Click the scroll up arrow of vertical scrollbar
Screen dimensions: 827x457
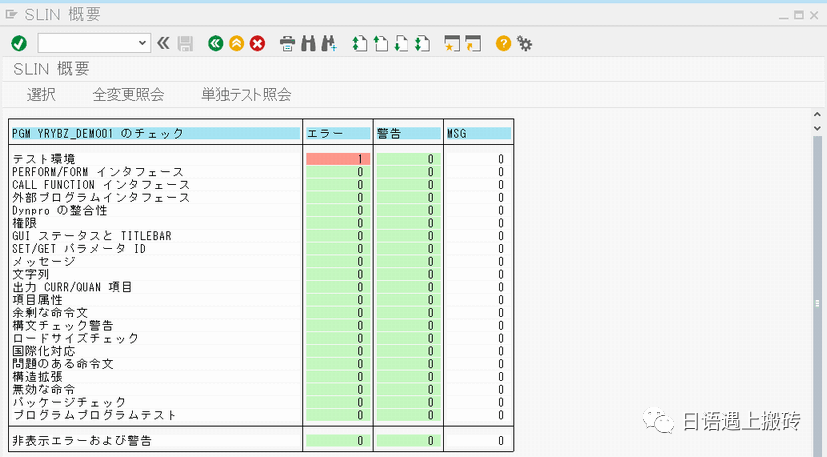point(817,115)
